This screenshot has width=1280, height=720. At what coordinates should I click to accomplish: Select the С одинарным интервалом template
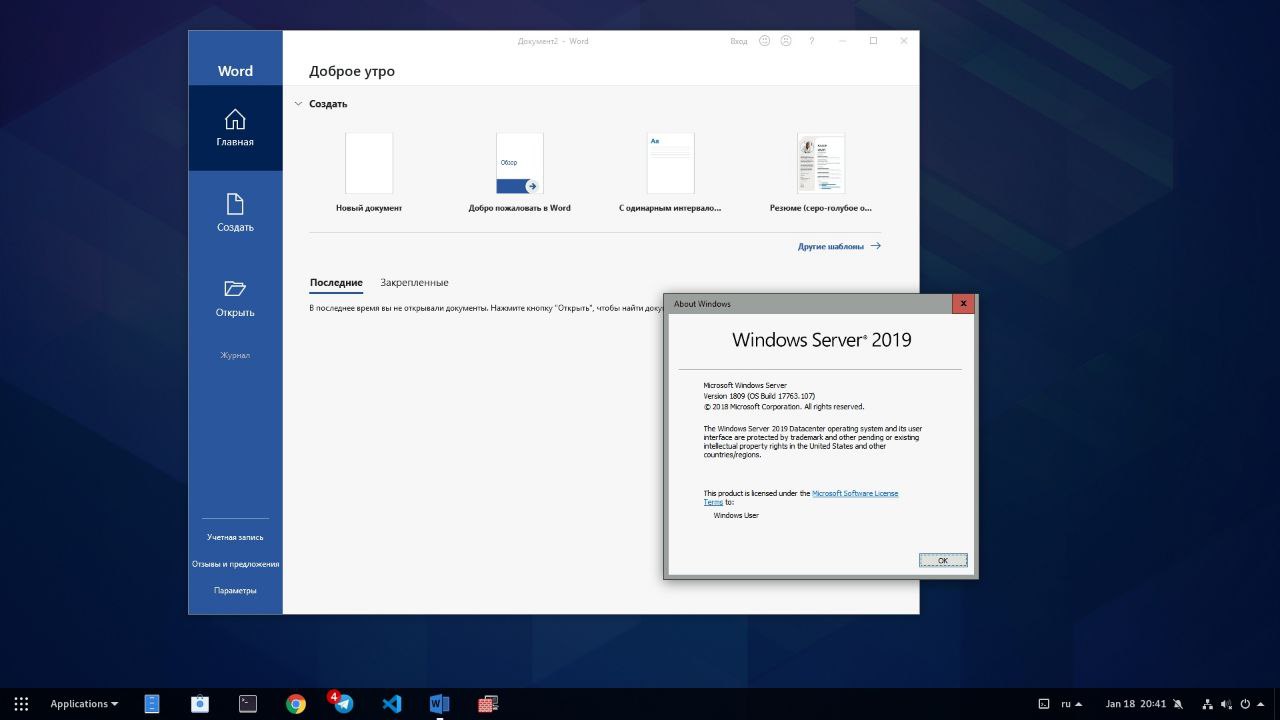tap(670, 172)
